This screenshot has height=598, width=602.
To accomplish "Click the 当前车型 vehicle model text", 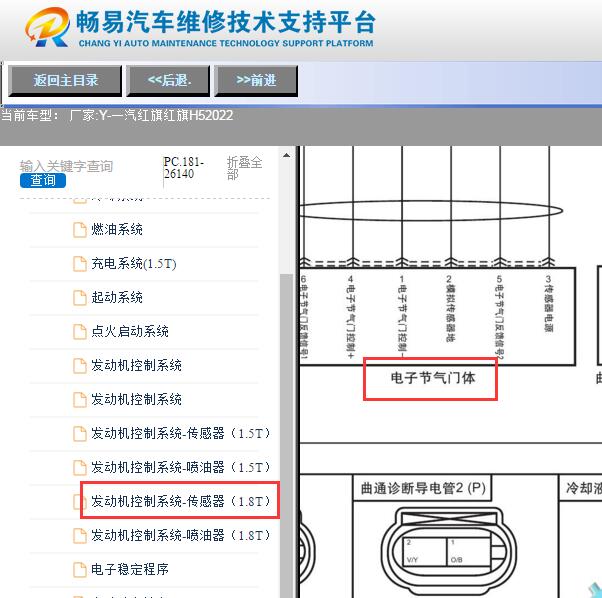I will [x=117, y=115].
